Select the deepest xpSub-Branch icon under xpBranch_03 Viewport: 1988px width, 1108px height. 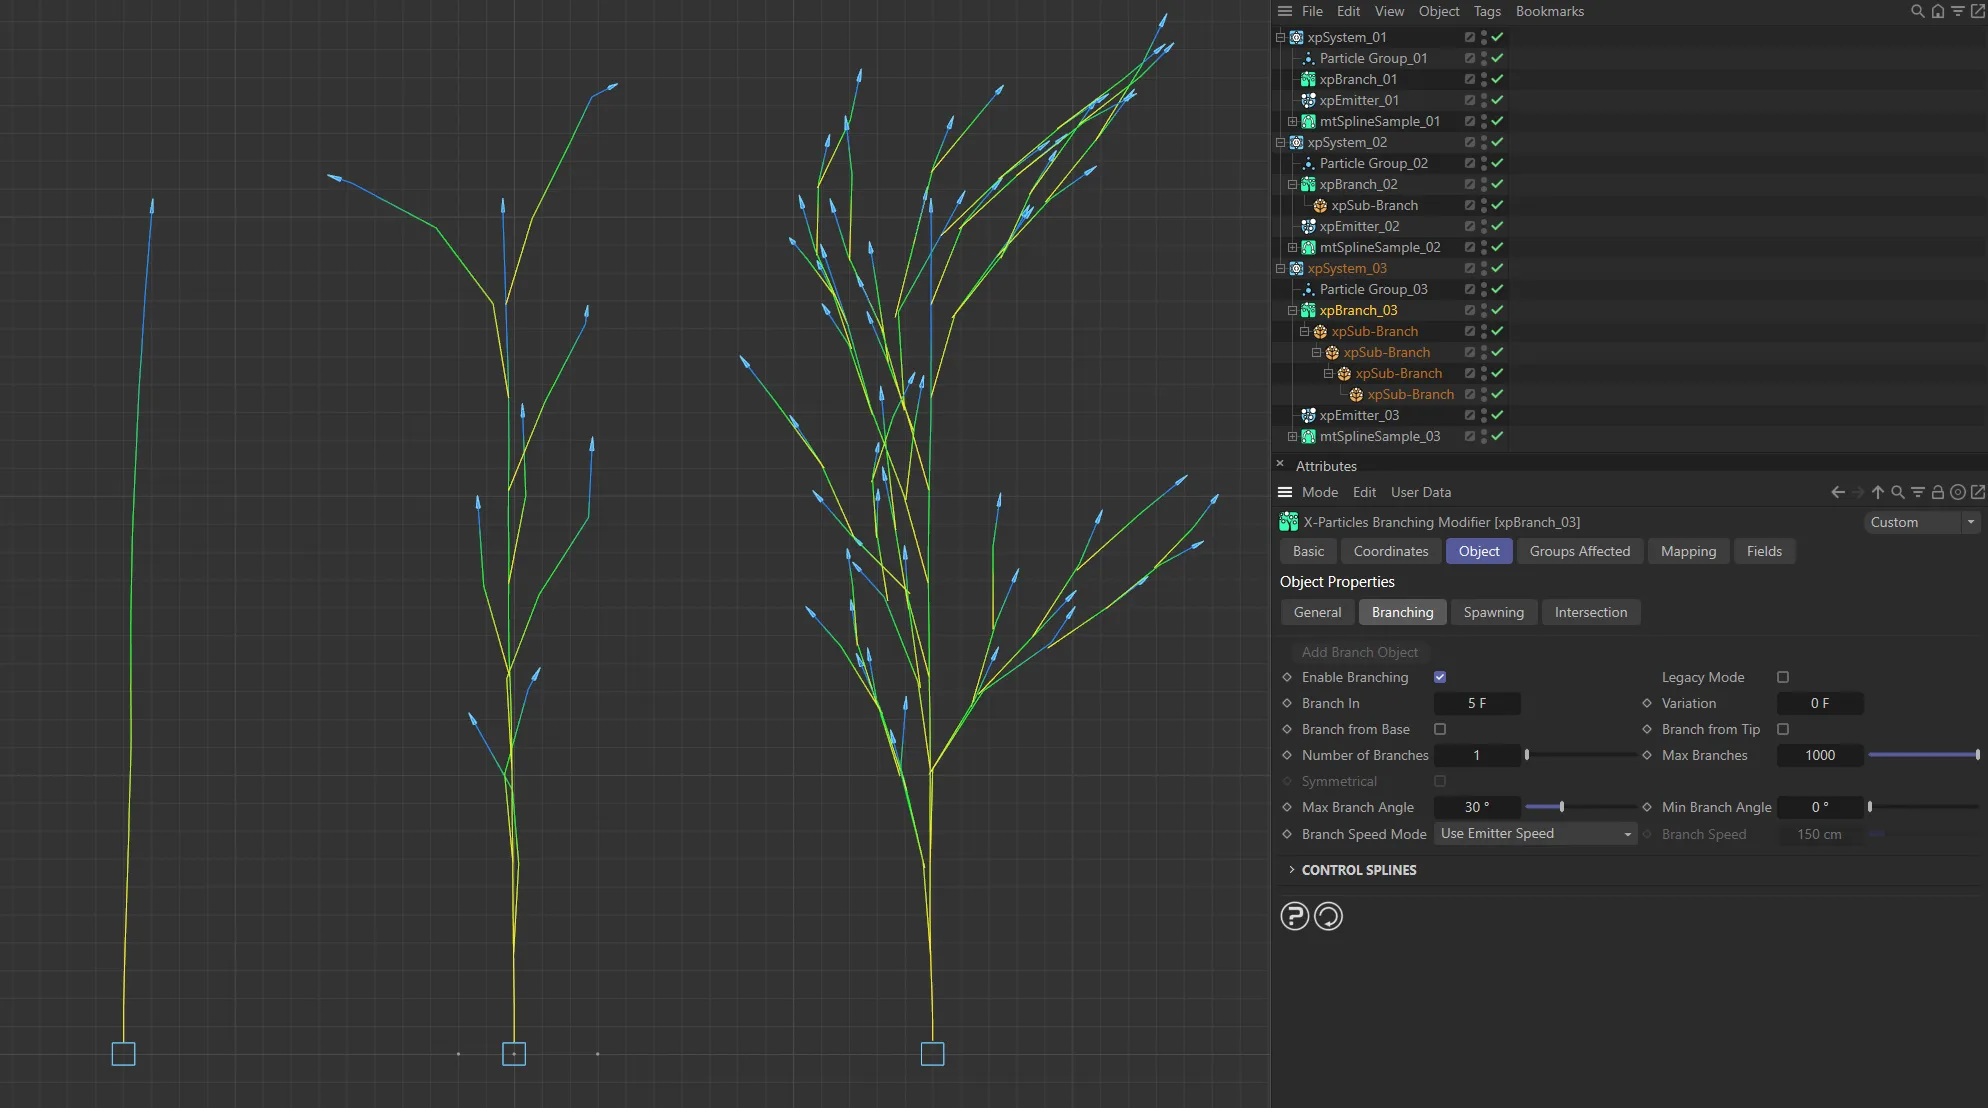pyautogui.click(x=1356, y=394)
